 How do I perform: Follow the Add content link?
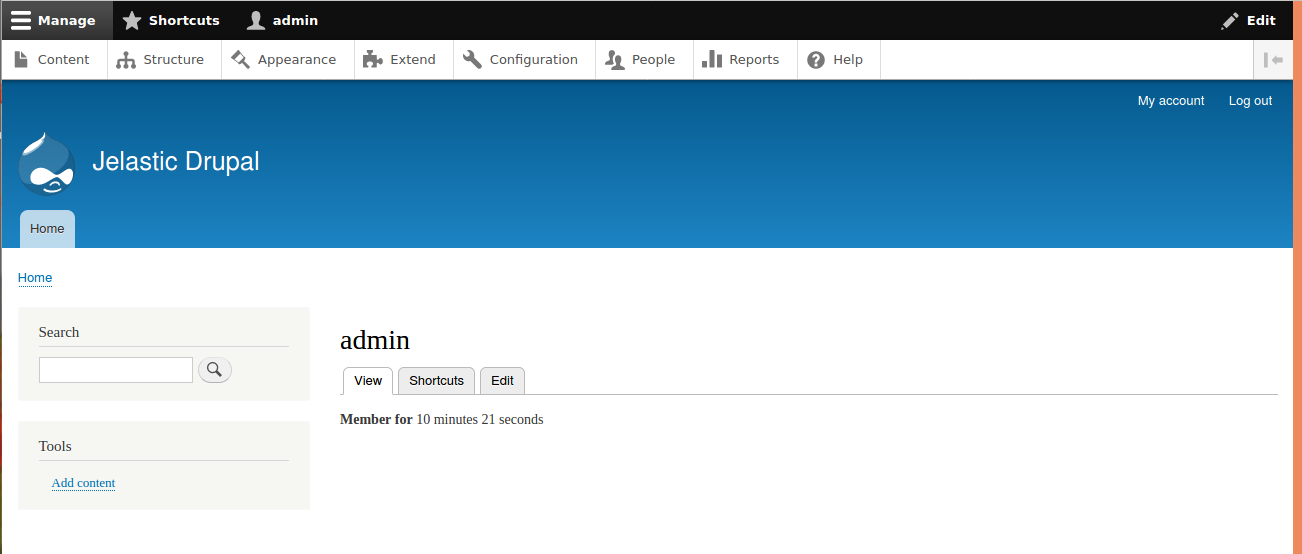click(x=83, y=483)
